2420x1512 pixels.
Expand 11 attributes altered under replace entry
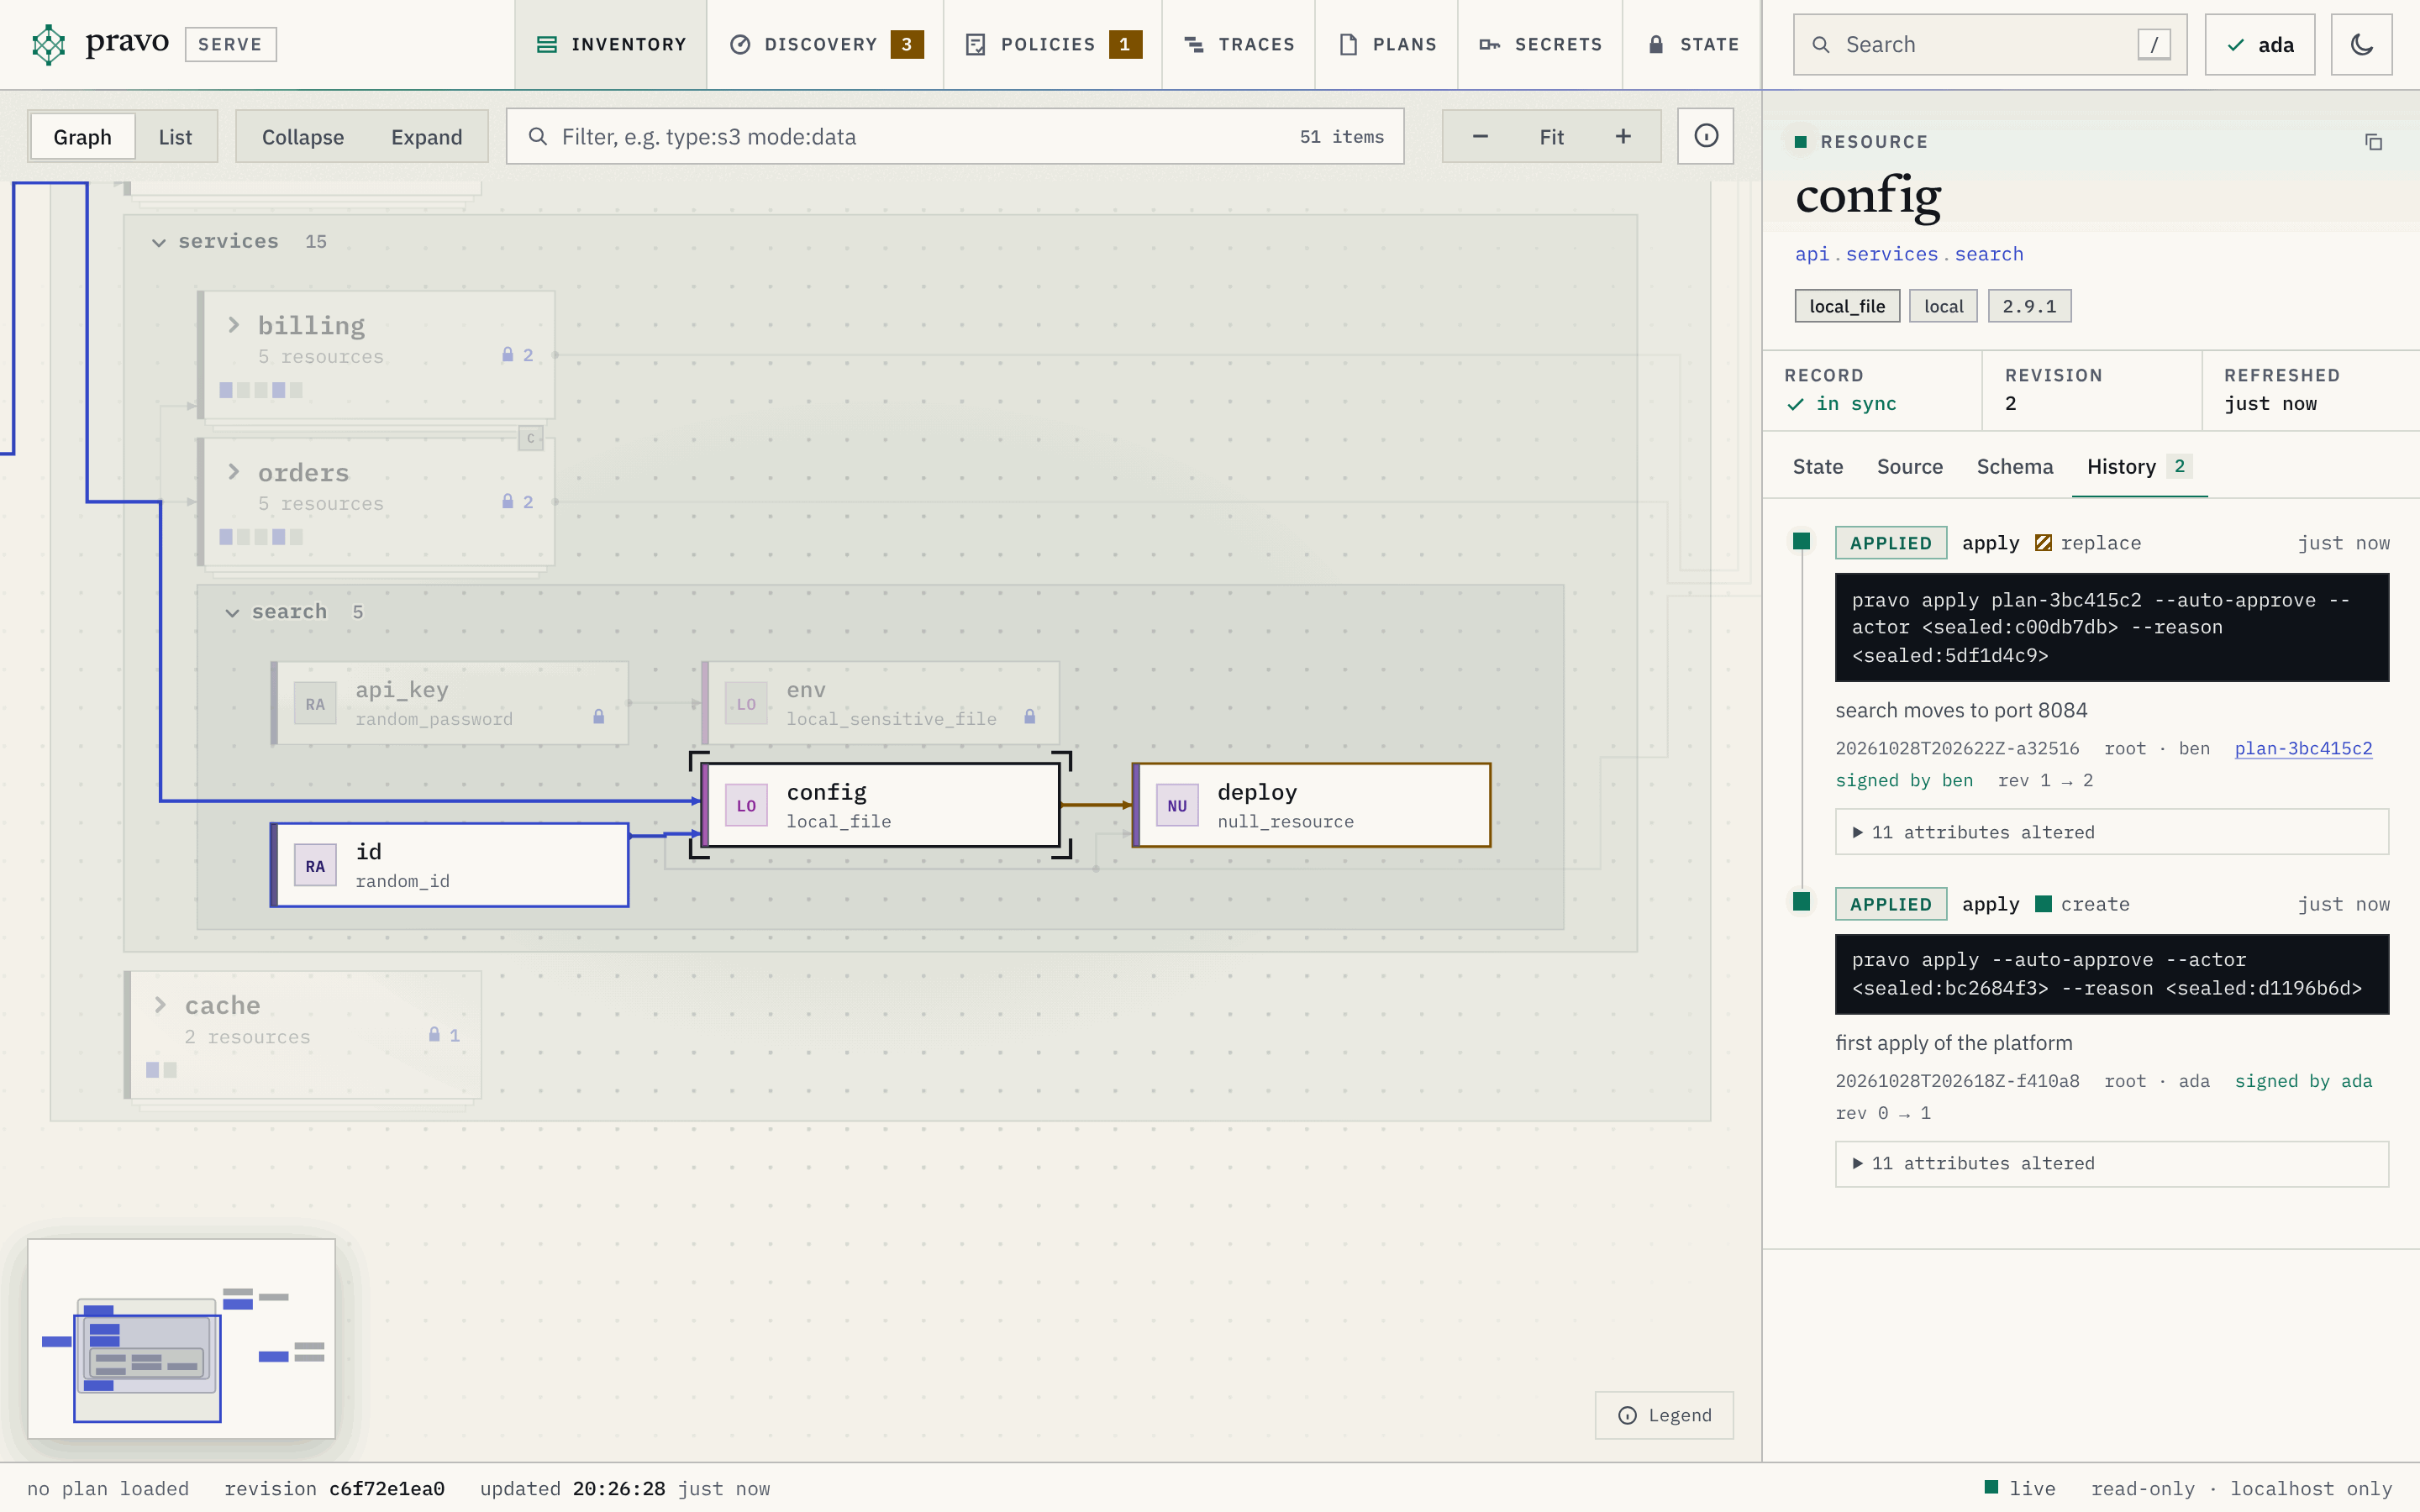[x=2111, y=832]
